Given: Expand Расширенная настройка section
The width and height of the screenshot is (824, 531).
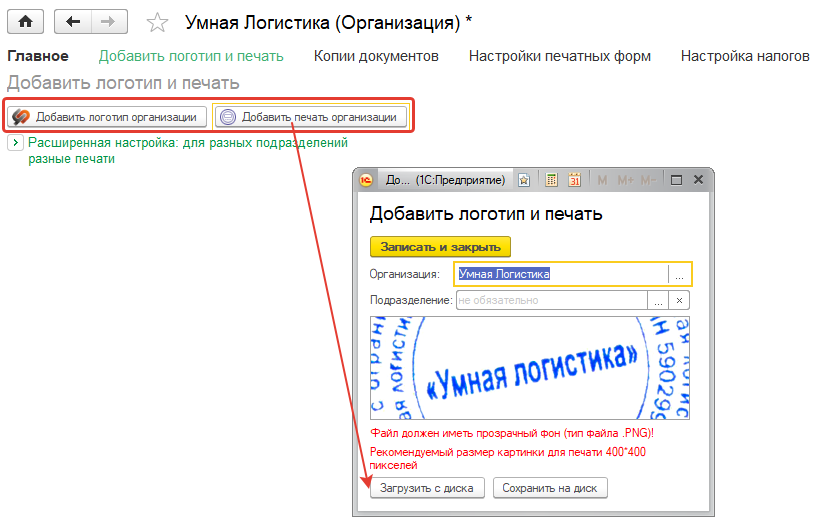Looking at the screenshot, I should (15, 142).
